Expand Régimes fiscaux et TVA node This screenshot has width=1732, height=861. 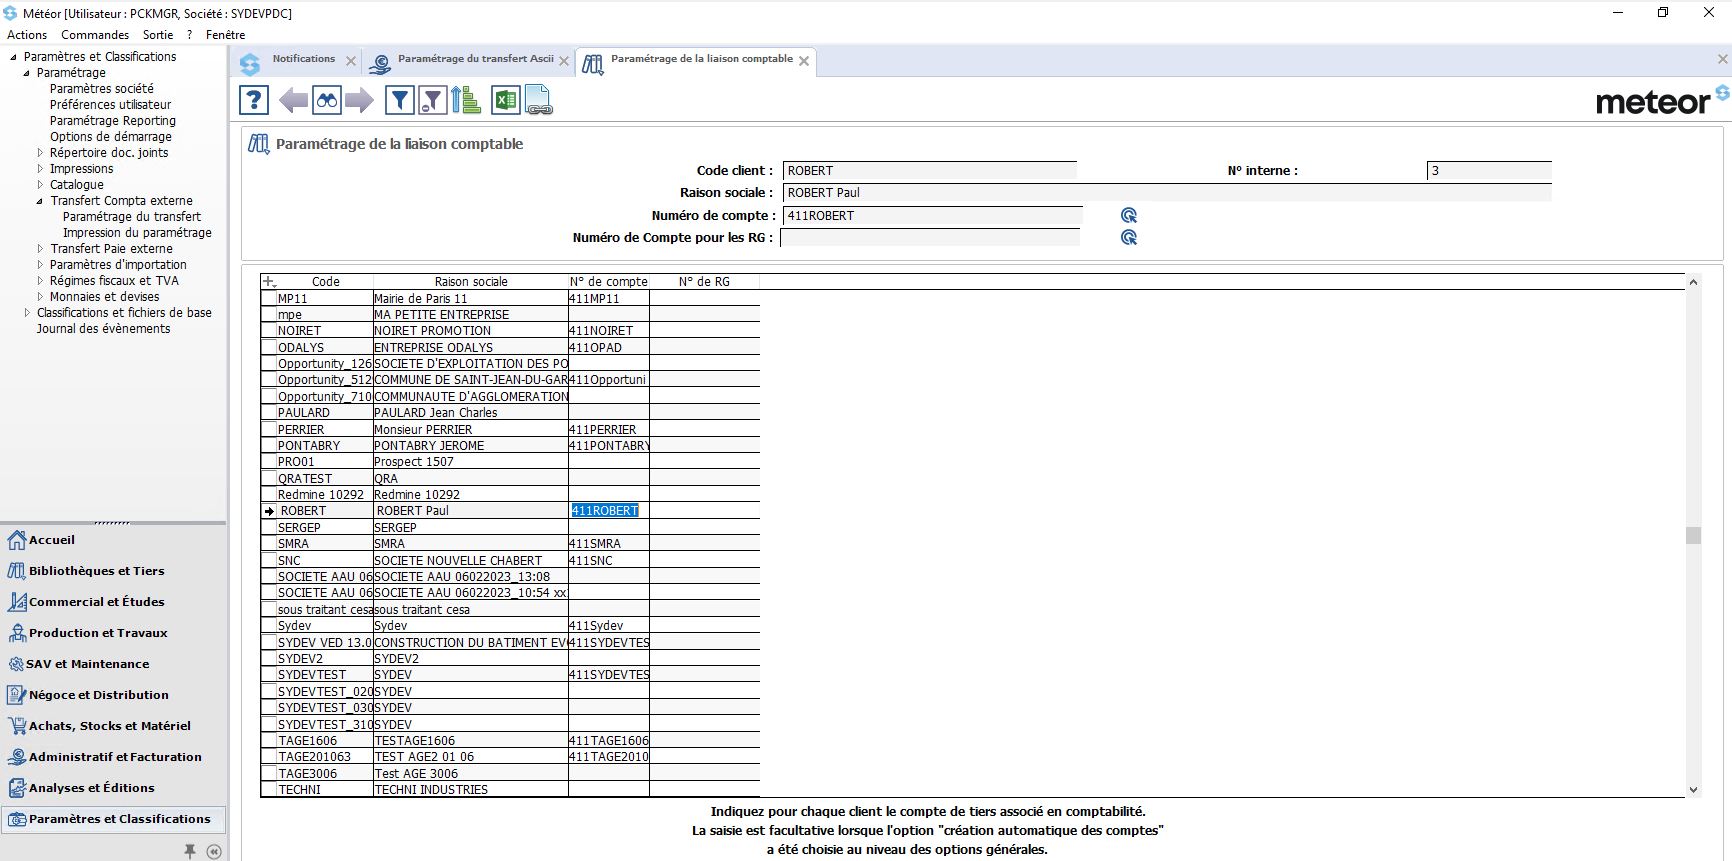coord(40,281)
